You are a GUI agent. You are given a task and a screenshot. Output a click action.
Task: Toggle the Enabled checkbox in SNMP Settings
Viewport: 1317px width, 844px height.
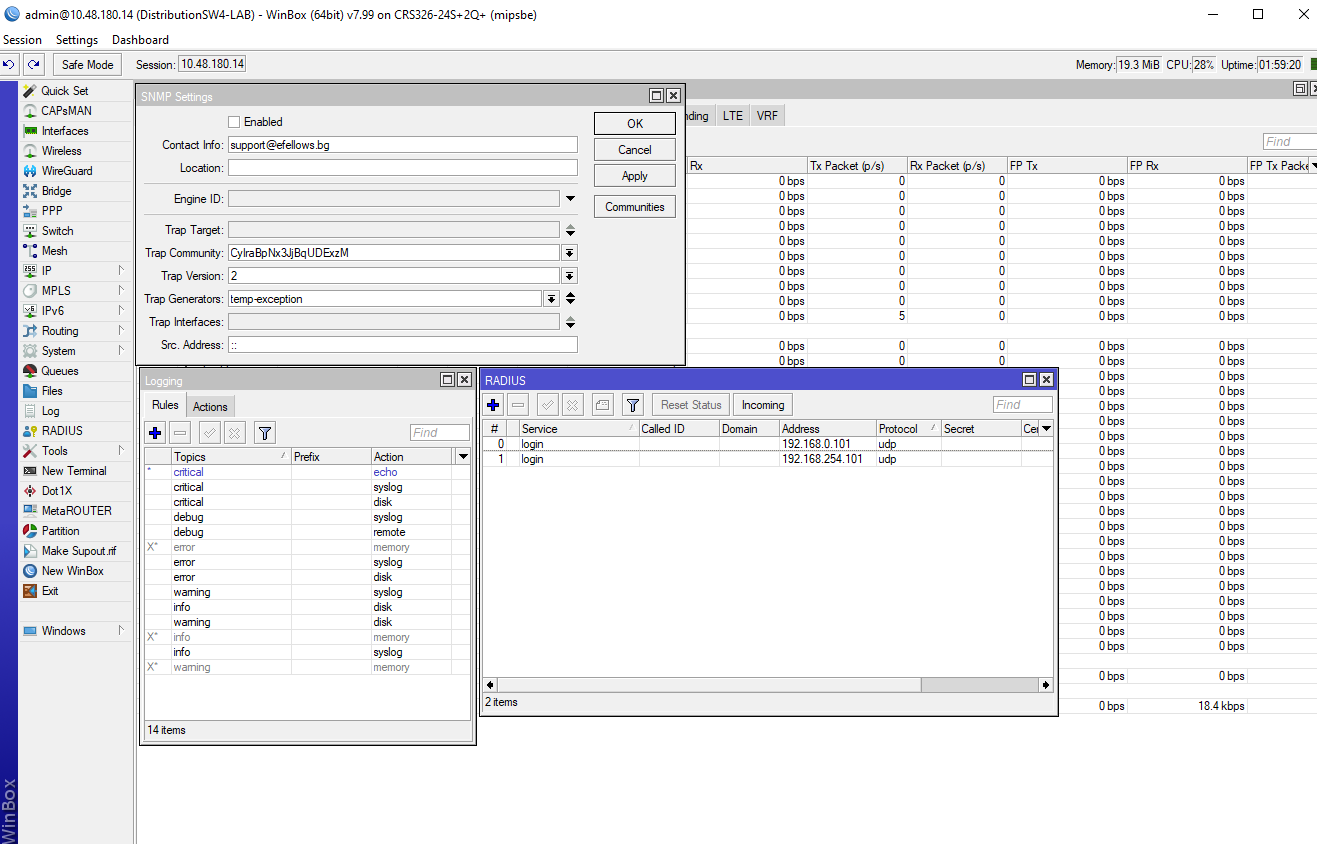click(x=234, y=122)
